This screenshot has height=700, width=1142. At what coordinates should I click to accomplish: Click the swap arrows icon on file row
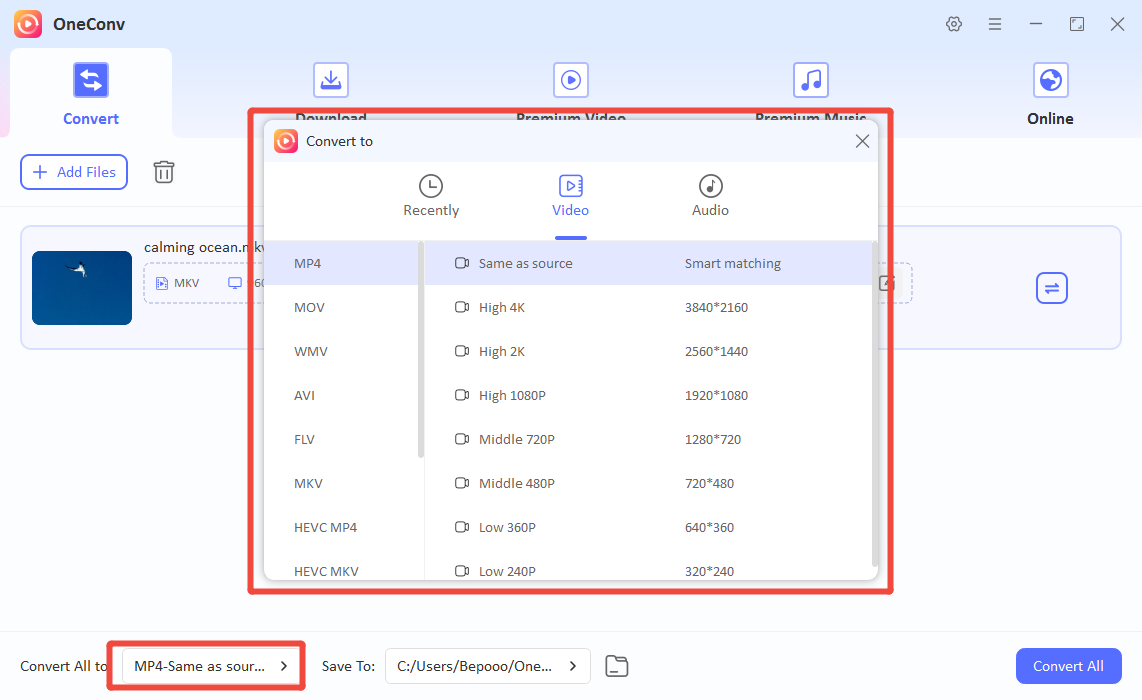(x=1051, y=287)
